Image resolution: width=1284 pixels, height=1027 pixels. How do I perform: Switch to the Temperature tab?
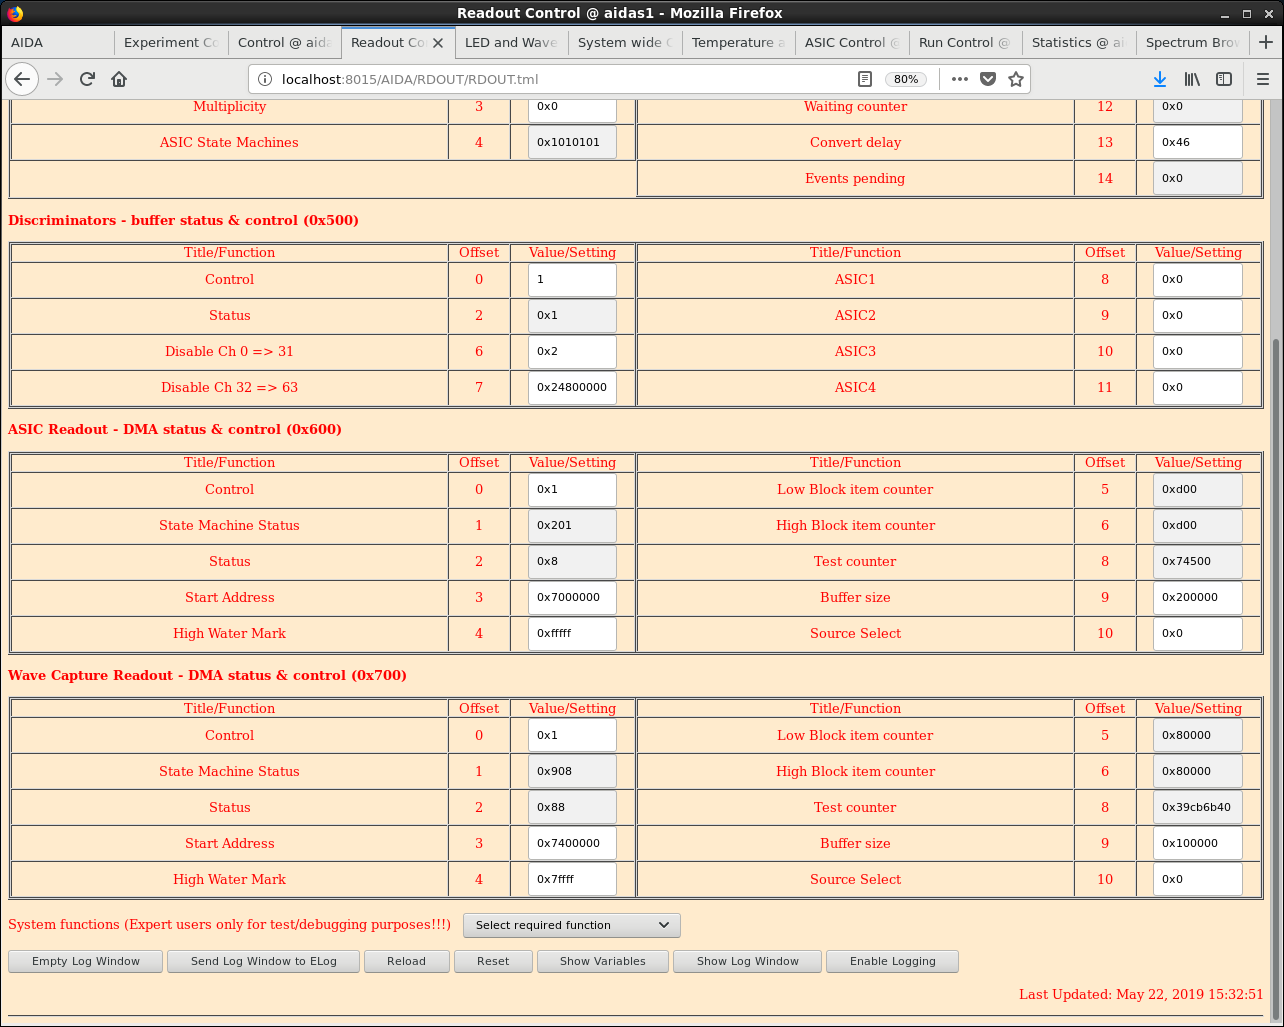coord(733,43)
